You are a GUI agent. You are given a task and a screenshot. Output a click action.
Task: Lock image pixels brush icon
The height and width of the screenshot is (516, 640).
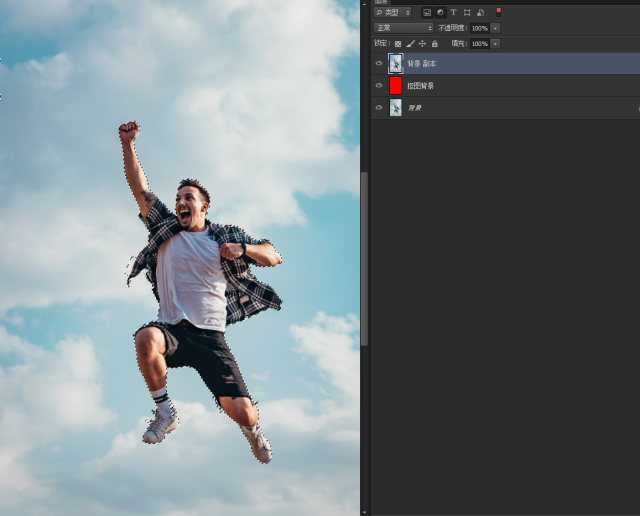[x=410, y=44]
